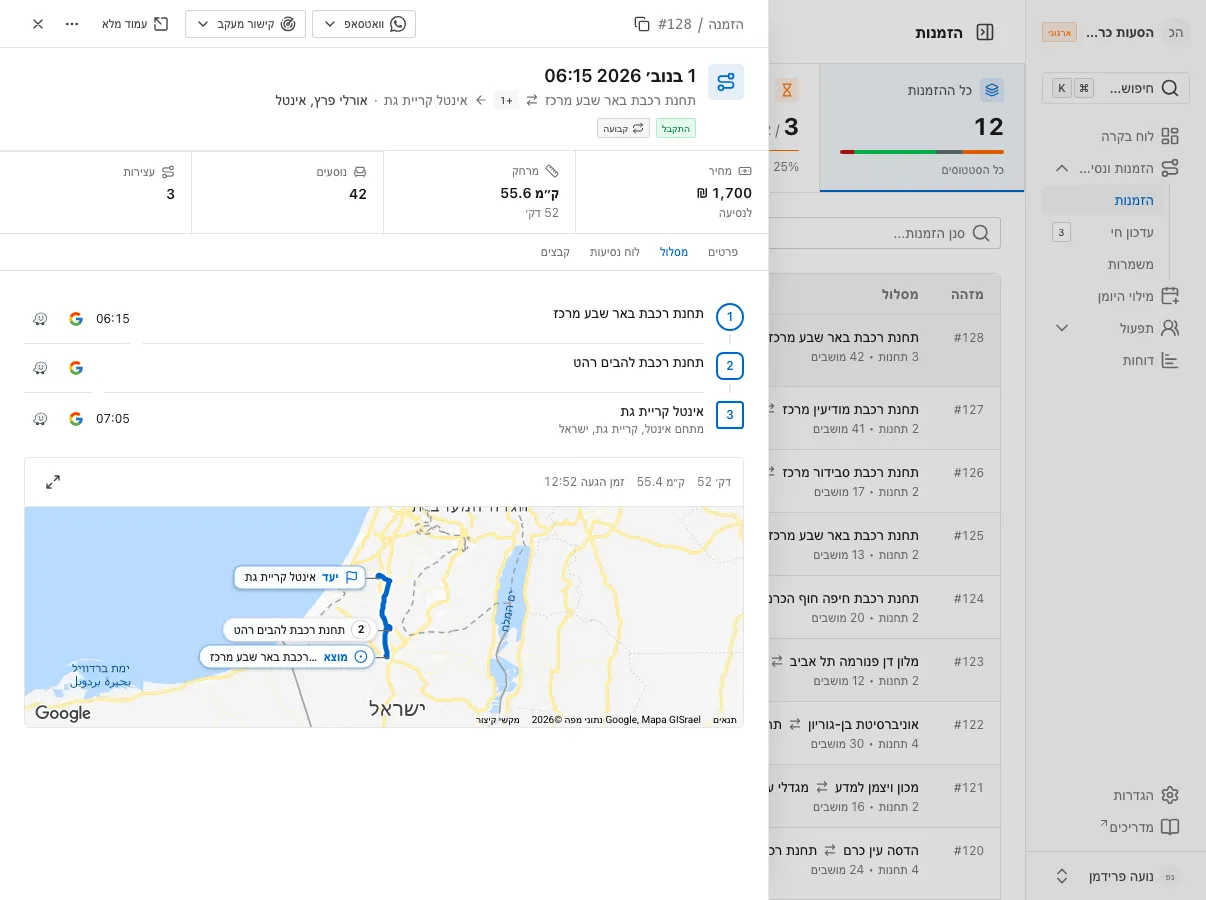
Task: Switch to the פרטים tab
Action: click(723, 252)
